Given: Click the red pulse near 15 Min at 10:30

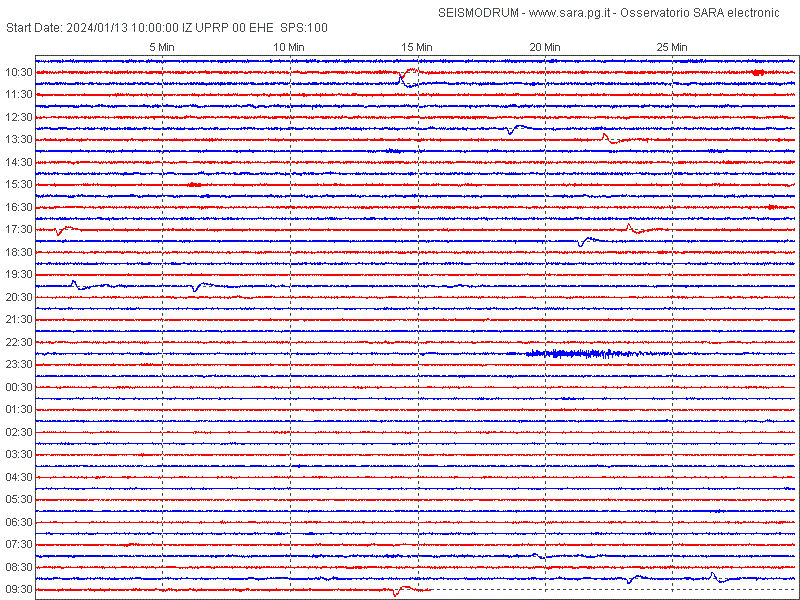Looking at the screenshot, I should pyautogui.click(x=409, y=73).
